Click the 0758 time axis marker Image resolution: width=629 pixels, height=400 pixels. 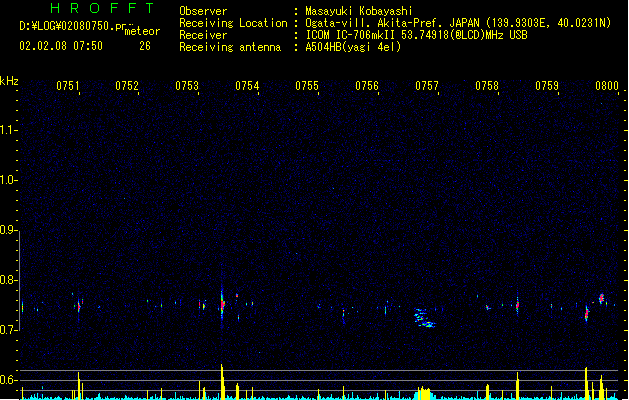[x=487, y=85]
